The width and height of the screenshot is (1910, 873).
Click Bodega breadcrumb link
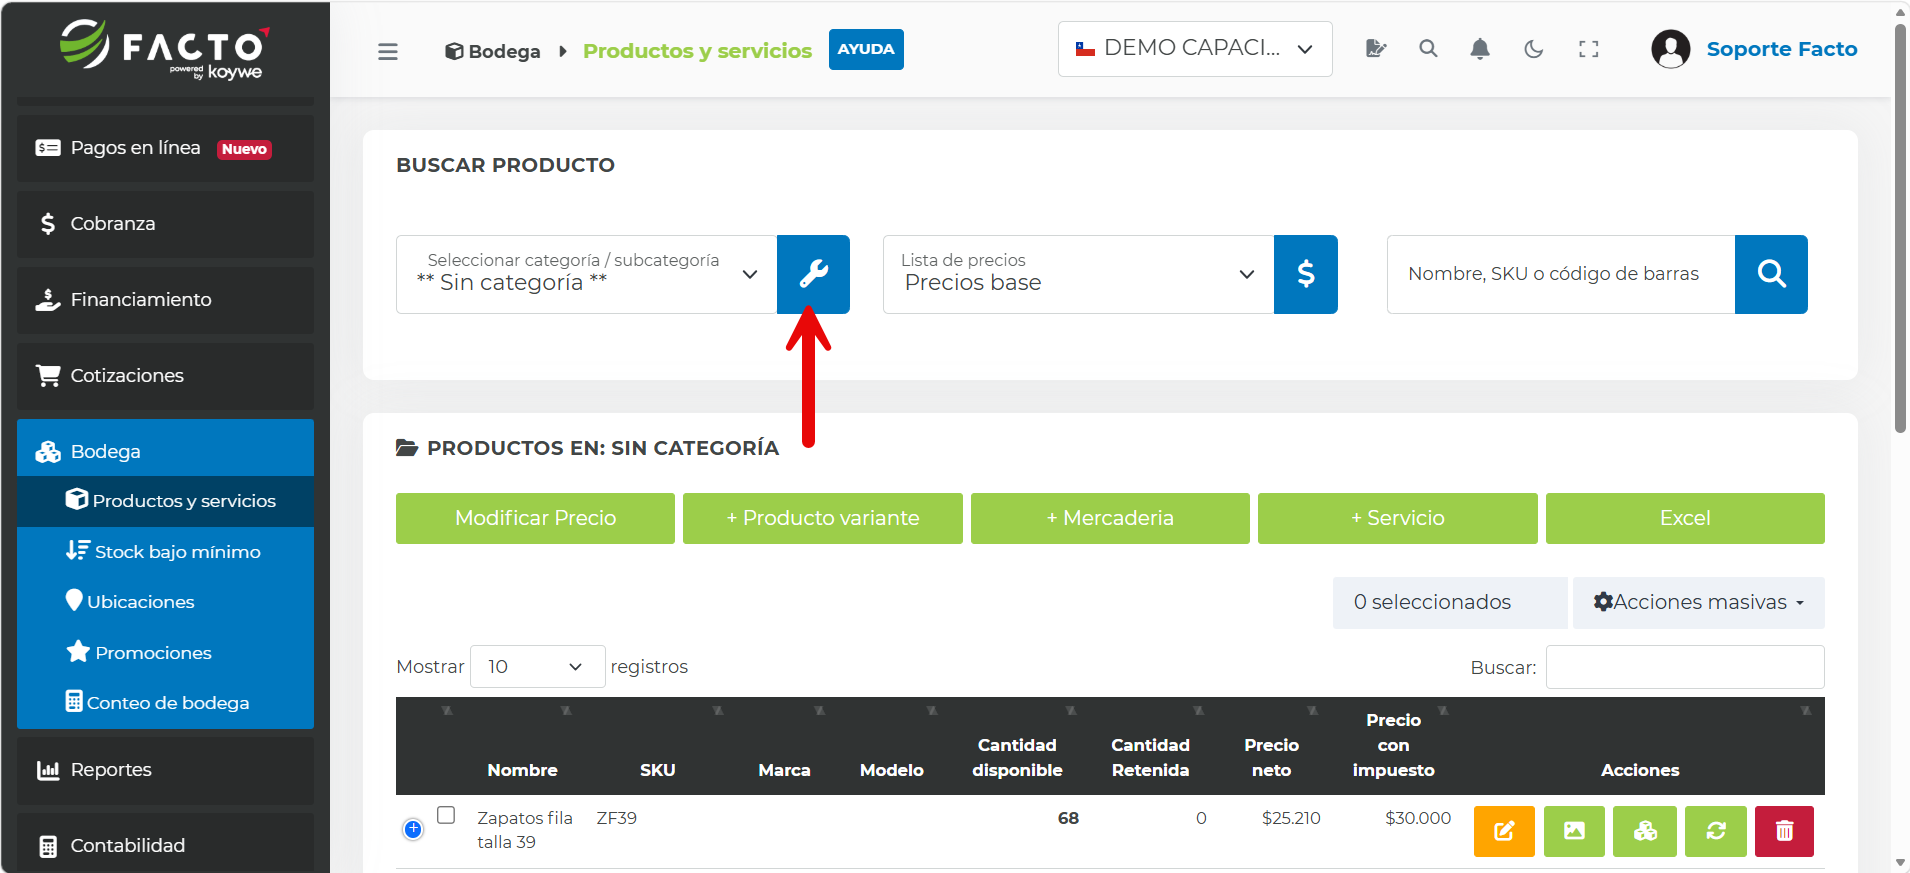coord(493,51)
